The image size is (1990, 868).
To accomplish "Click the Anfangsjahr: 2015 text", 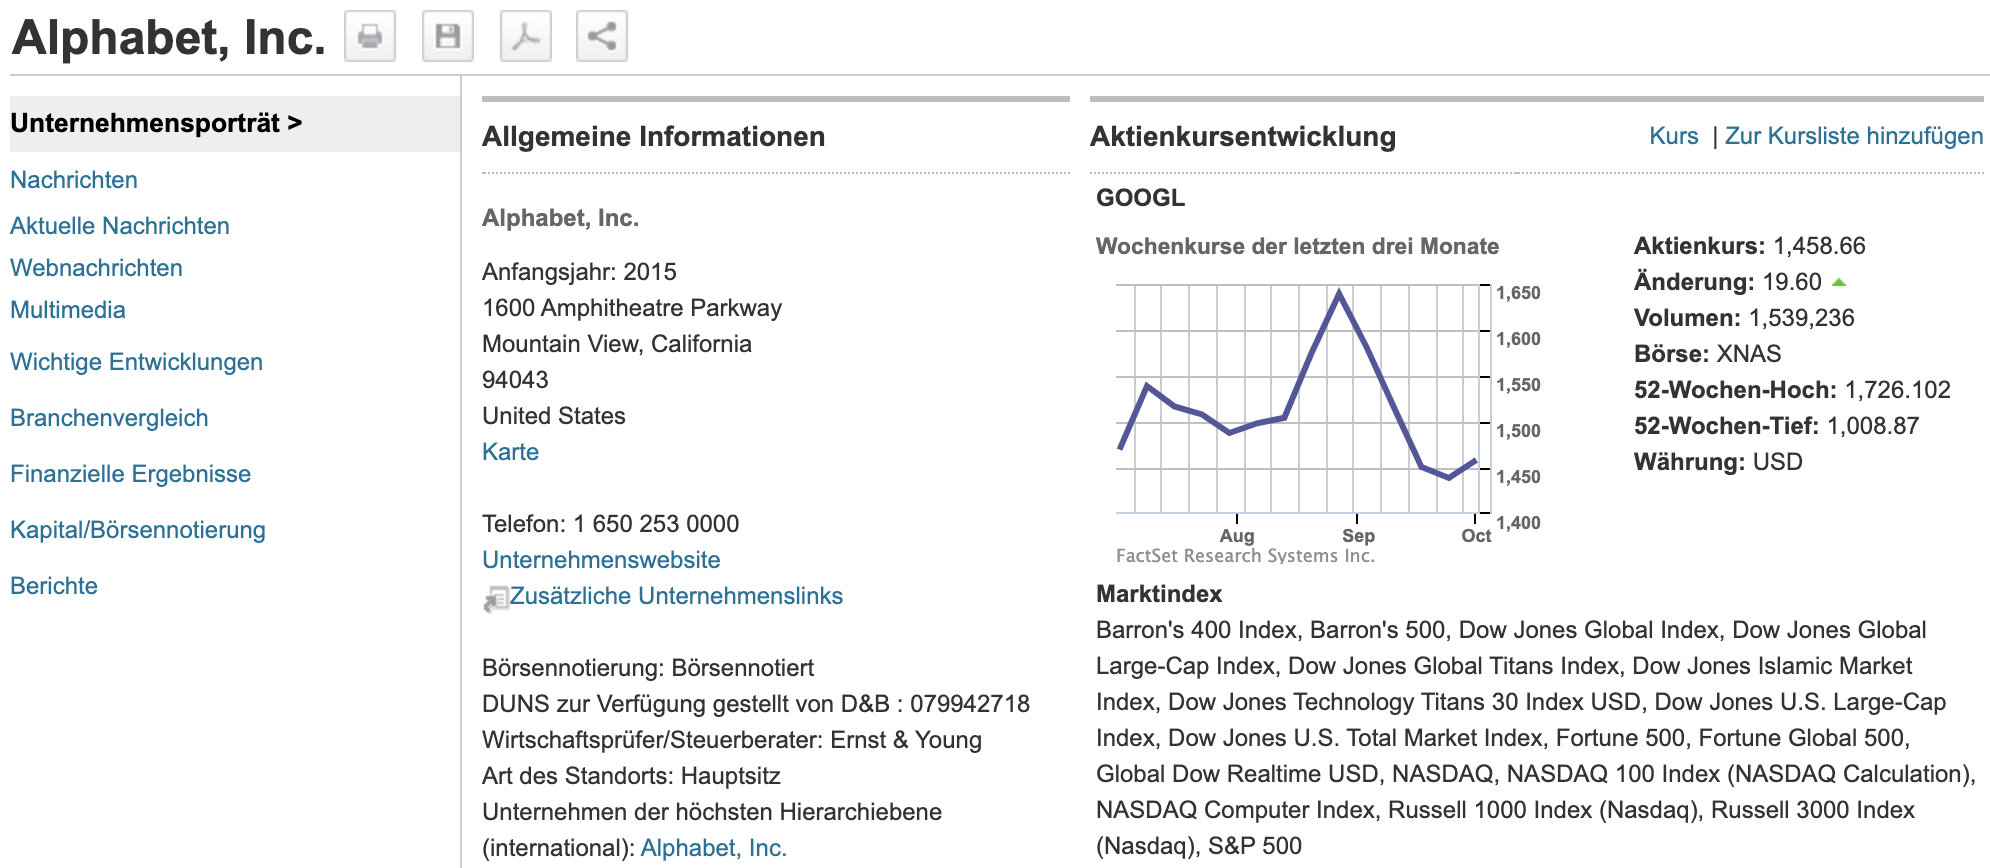I will (x=579, y=272).
